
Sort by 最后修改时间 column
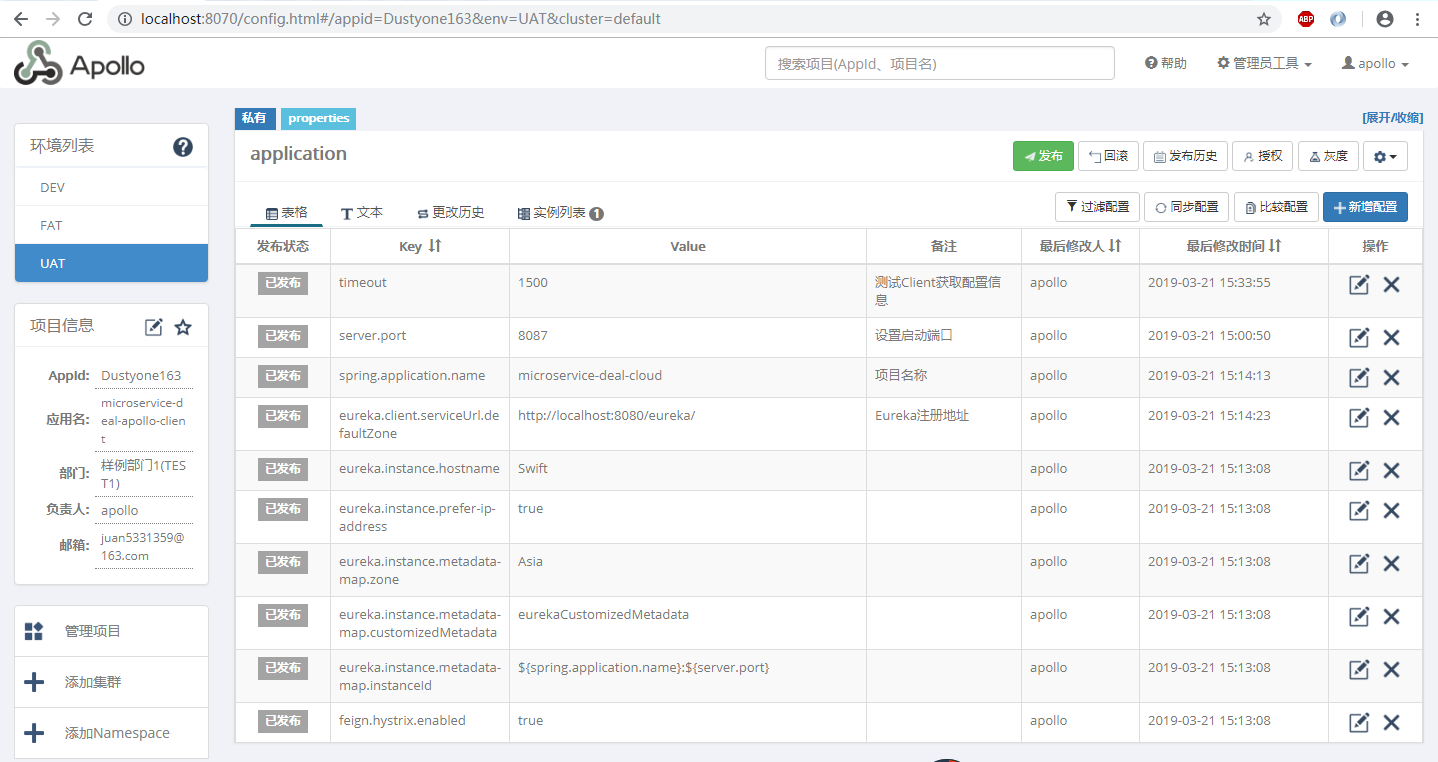tap(1275, 246)
